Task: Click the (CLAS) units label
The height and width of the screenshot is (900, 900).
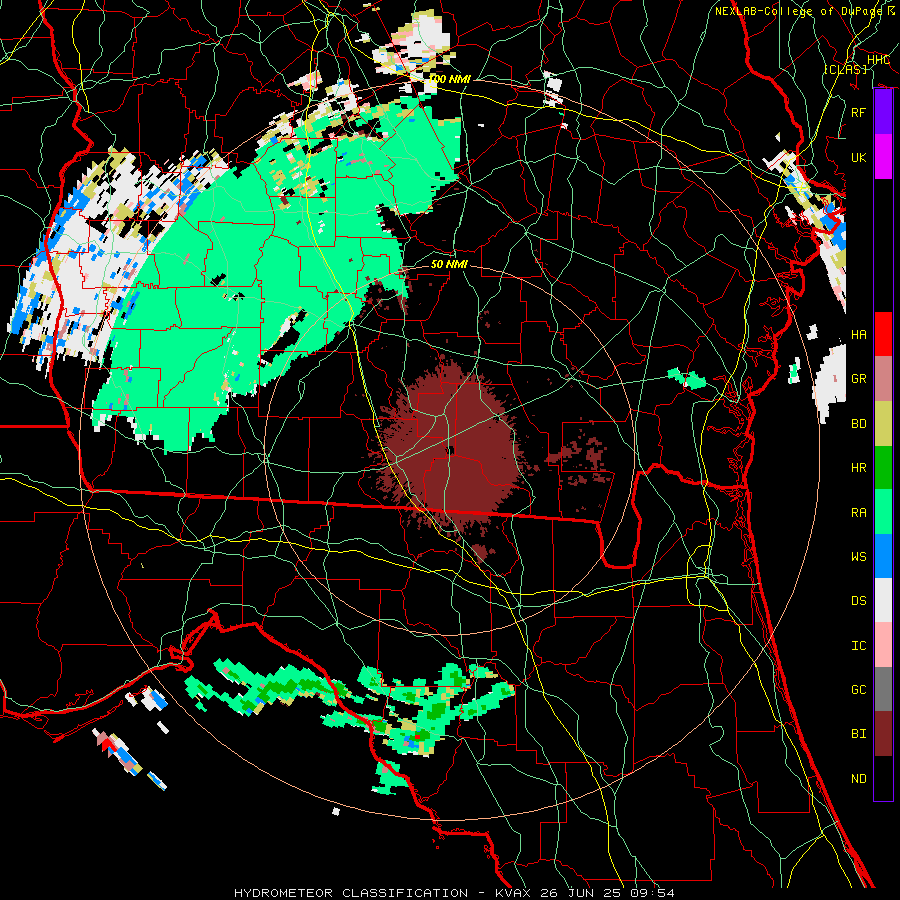Action: coord(845,69)
